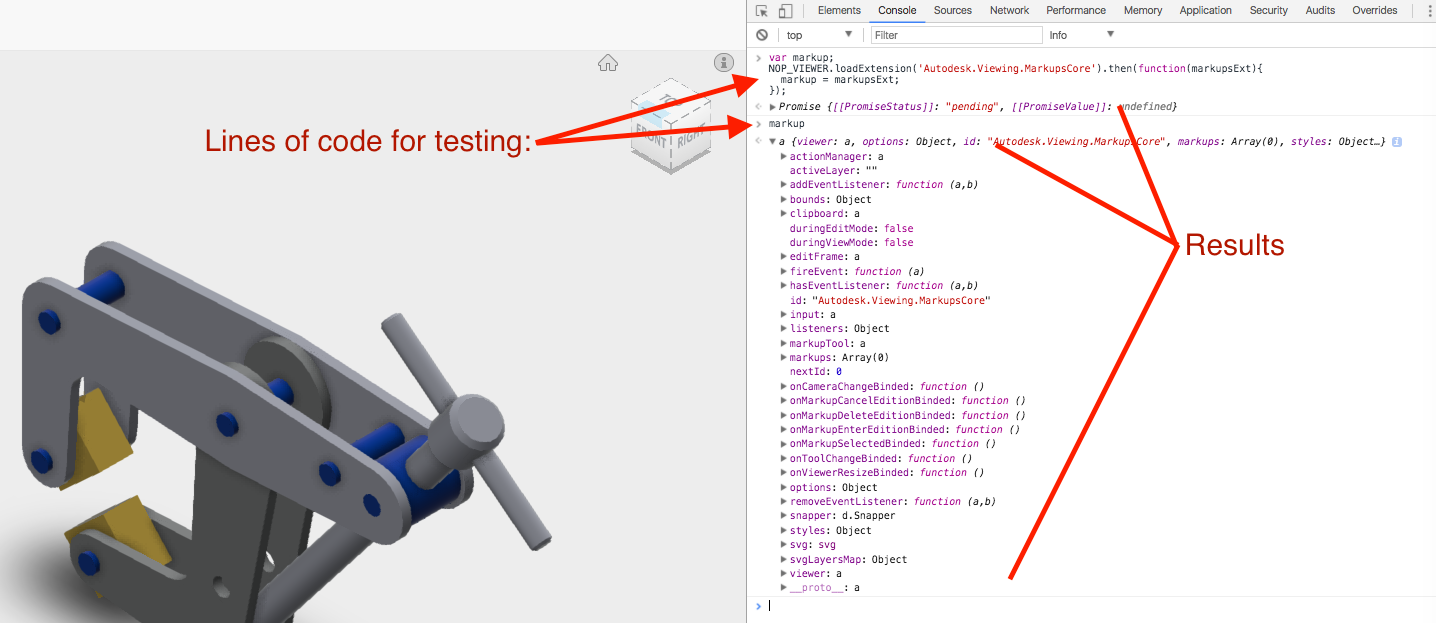Image resolution: width=1436 pixels, height=623 pixels.
Task: Click the home icon in the viewer
Action: click(x=608, y=62)
